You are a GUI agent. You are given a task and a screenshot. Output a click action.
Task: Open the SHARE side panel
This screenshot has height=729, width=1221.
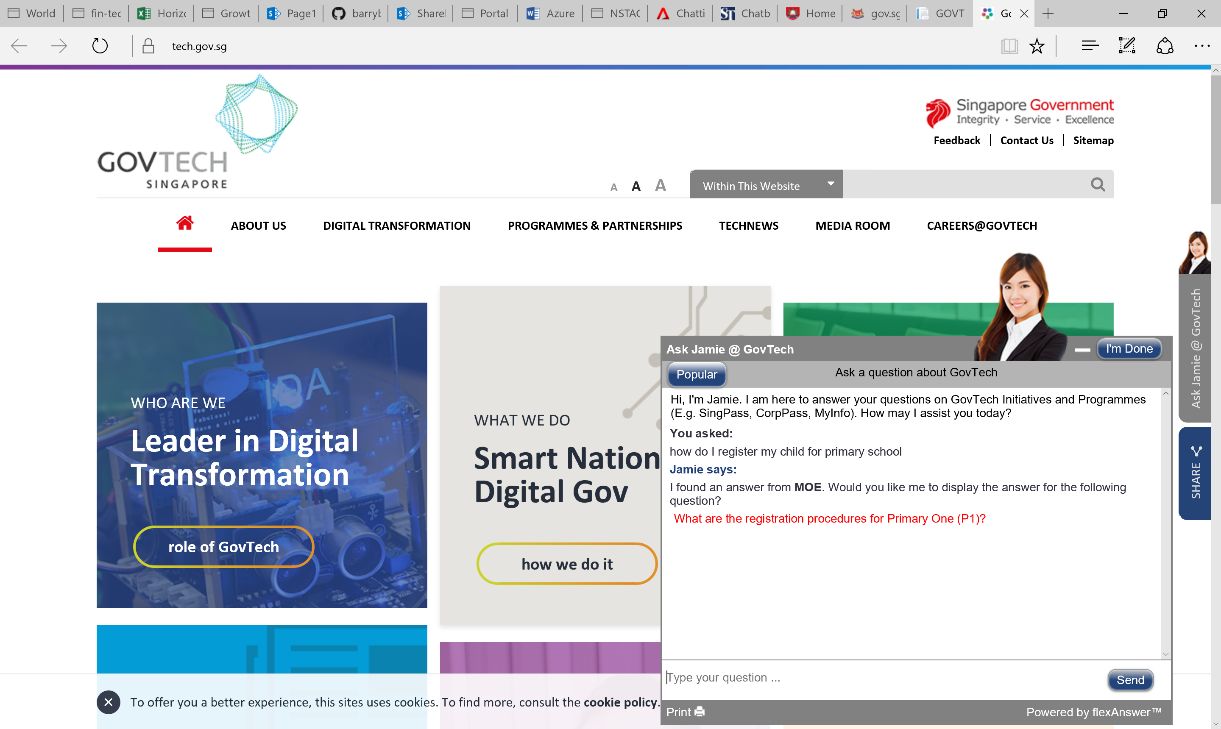(1195, 473)
